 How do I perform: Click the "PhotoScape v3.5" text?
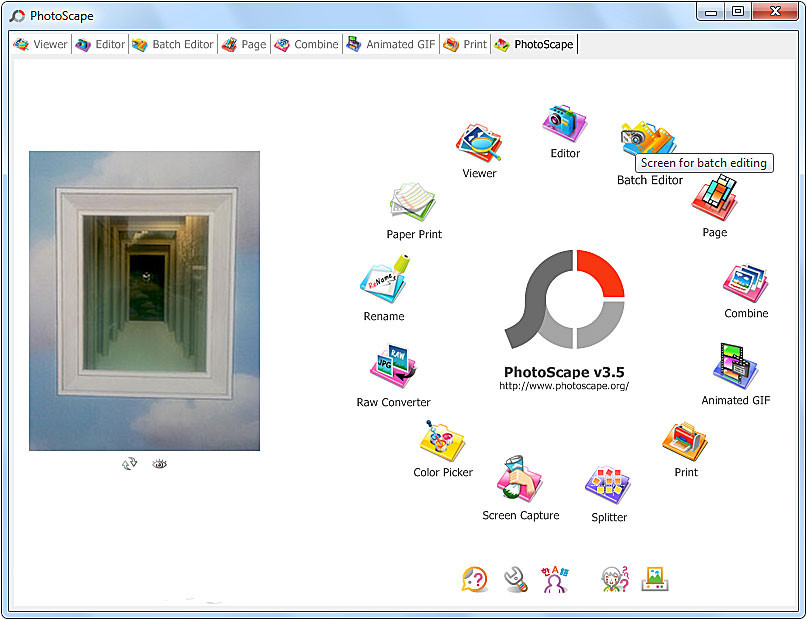click(564, 372)
